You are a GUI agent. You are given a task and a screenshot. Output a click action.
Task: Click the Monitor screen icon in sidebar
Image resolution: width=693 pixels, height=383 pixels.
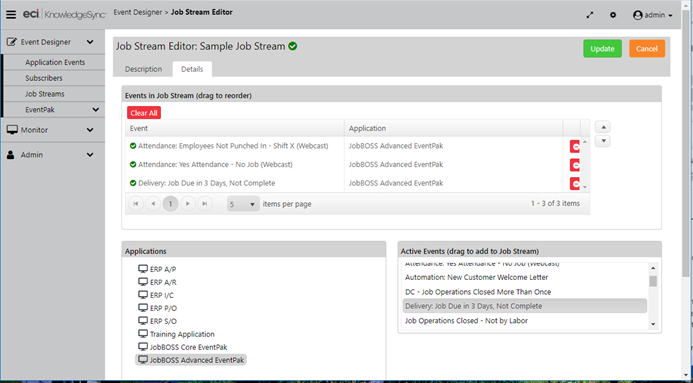[12, 130]
